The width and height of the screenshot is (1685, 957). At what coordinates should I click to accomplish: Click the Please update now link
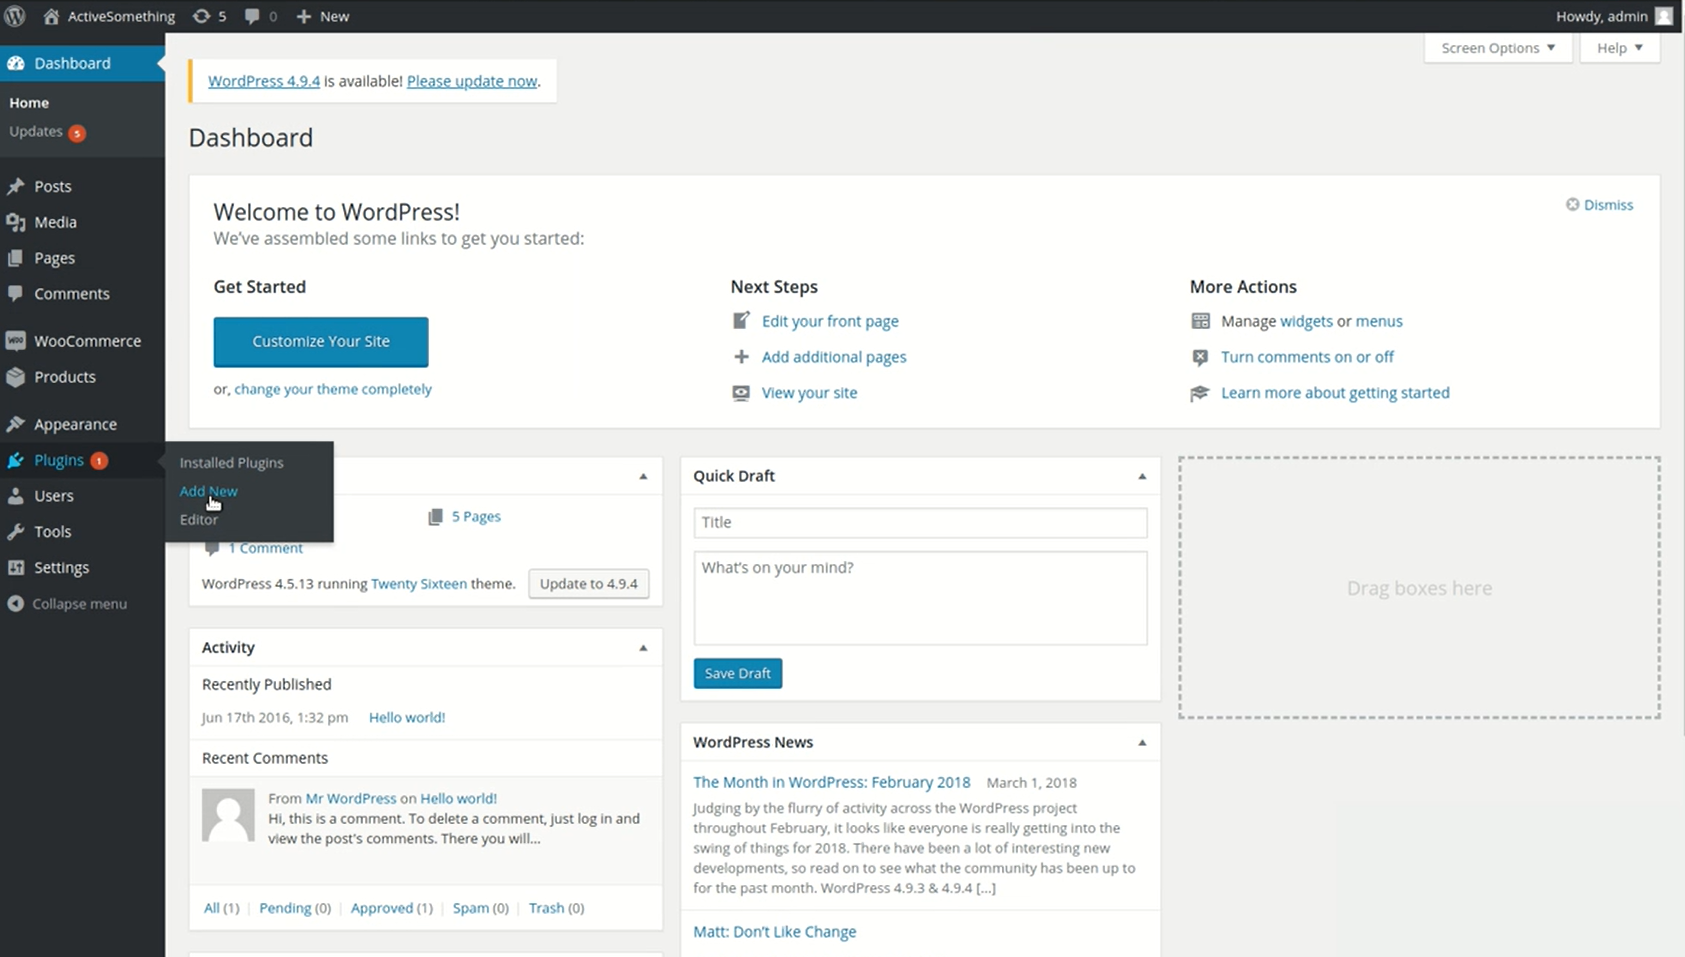click(x=471, y=81)
